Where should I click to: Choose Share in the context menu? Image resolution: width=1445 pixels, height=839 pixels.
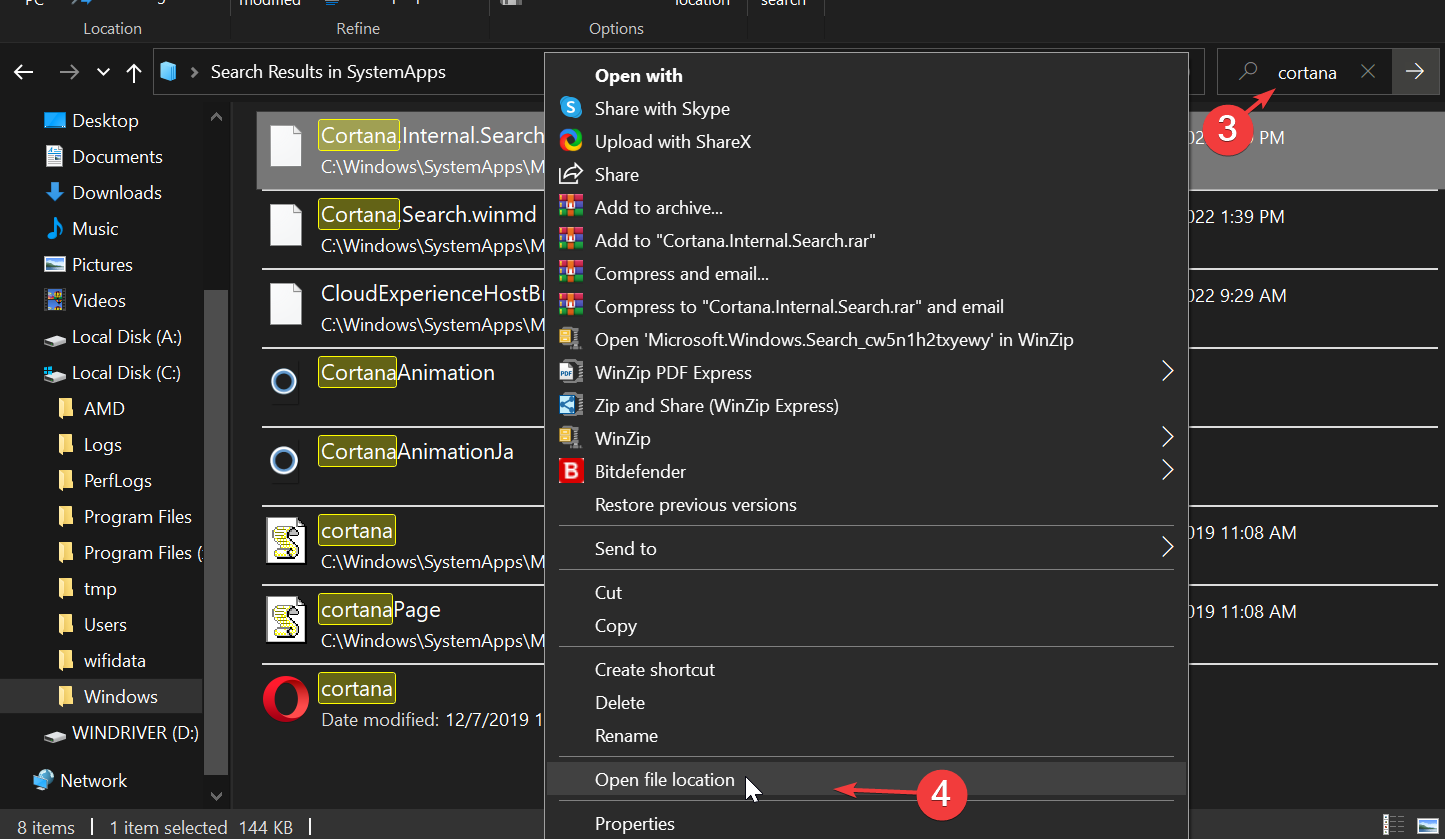pos(617,174)
